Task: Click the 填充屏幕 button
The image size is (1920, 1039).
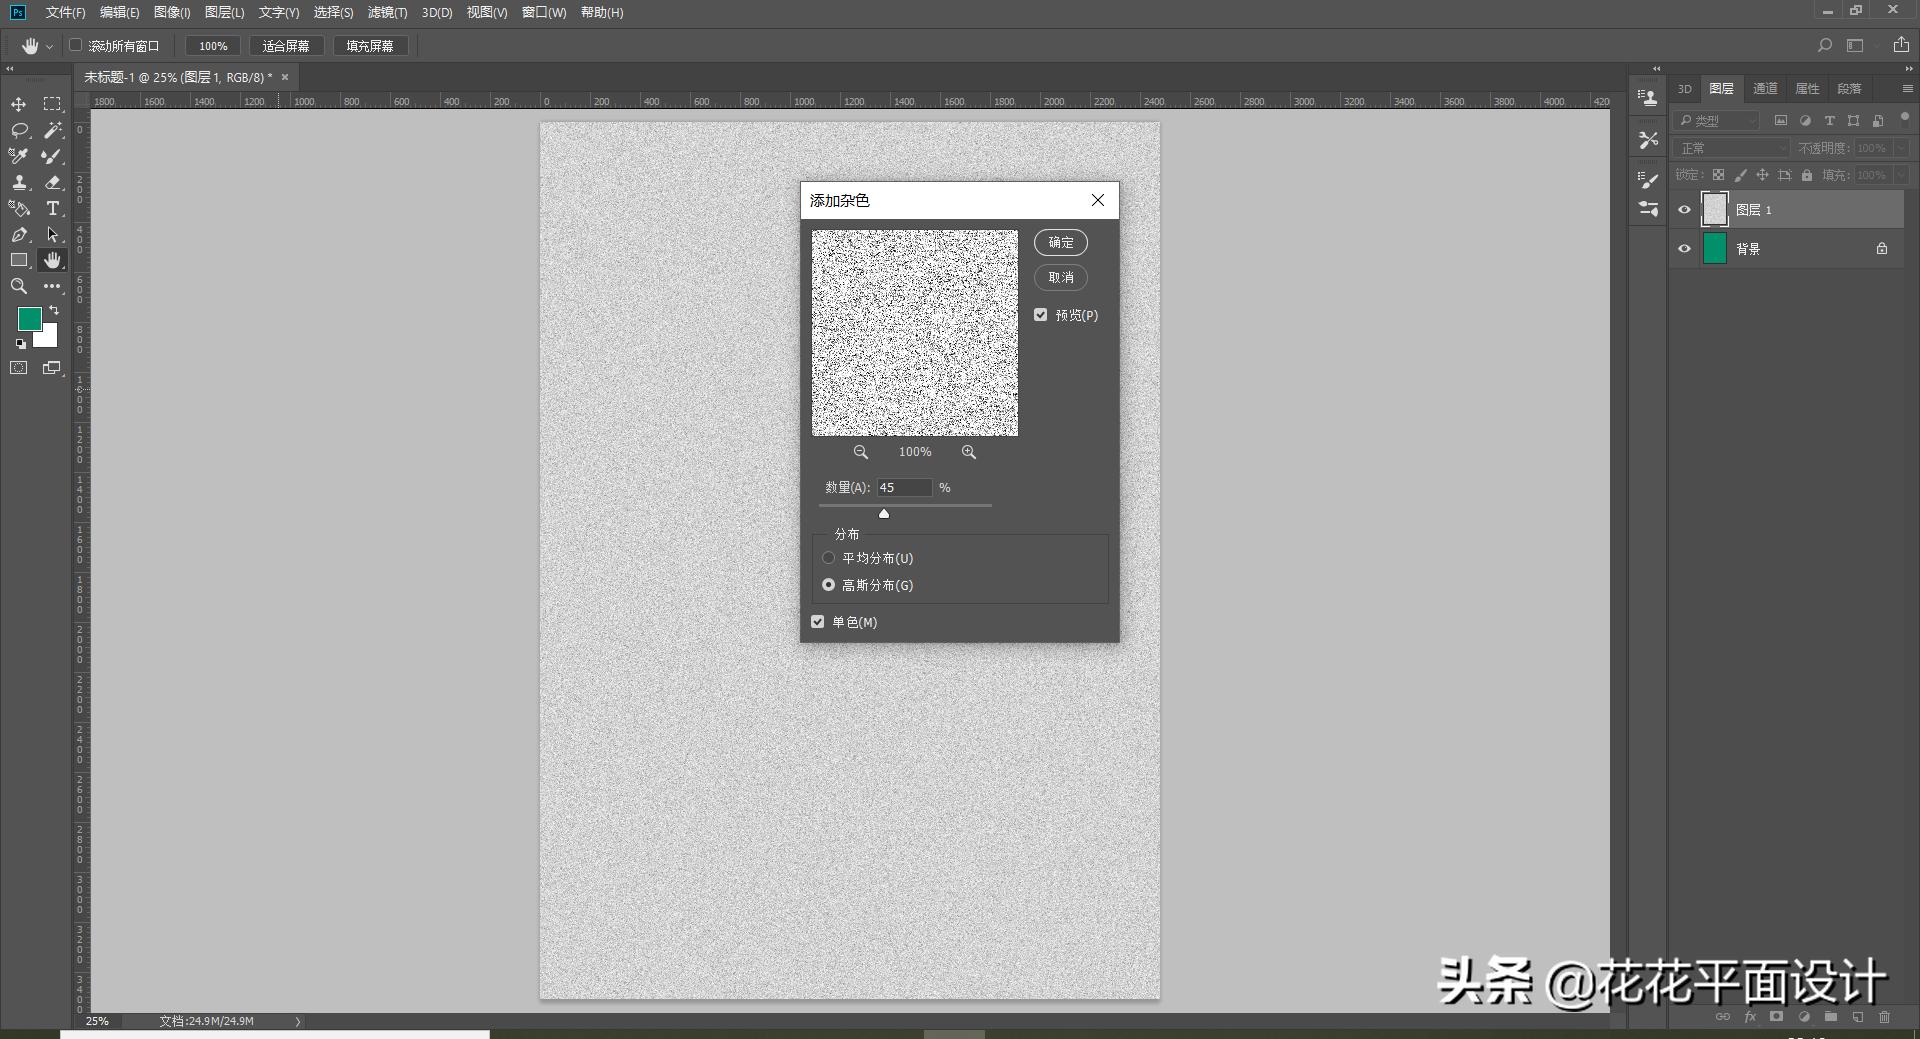Action: point(370,46)
